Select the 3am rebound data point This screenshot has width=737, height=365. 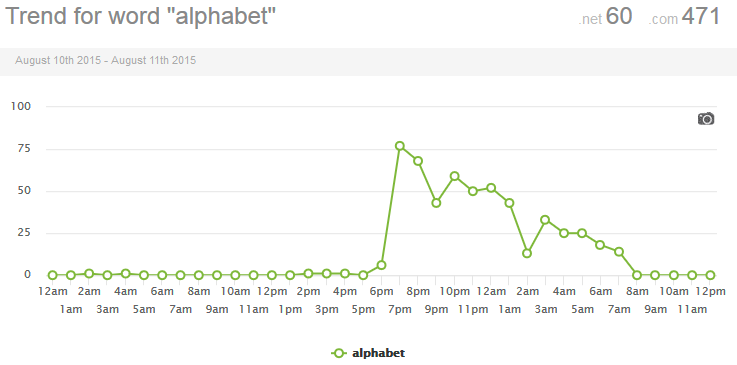coord(545,219)
